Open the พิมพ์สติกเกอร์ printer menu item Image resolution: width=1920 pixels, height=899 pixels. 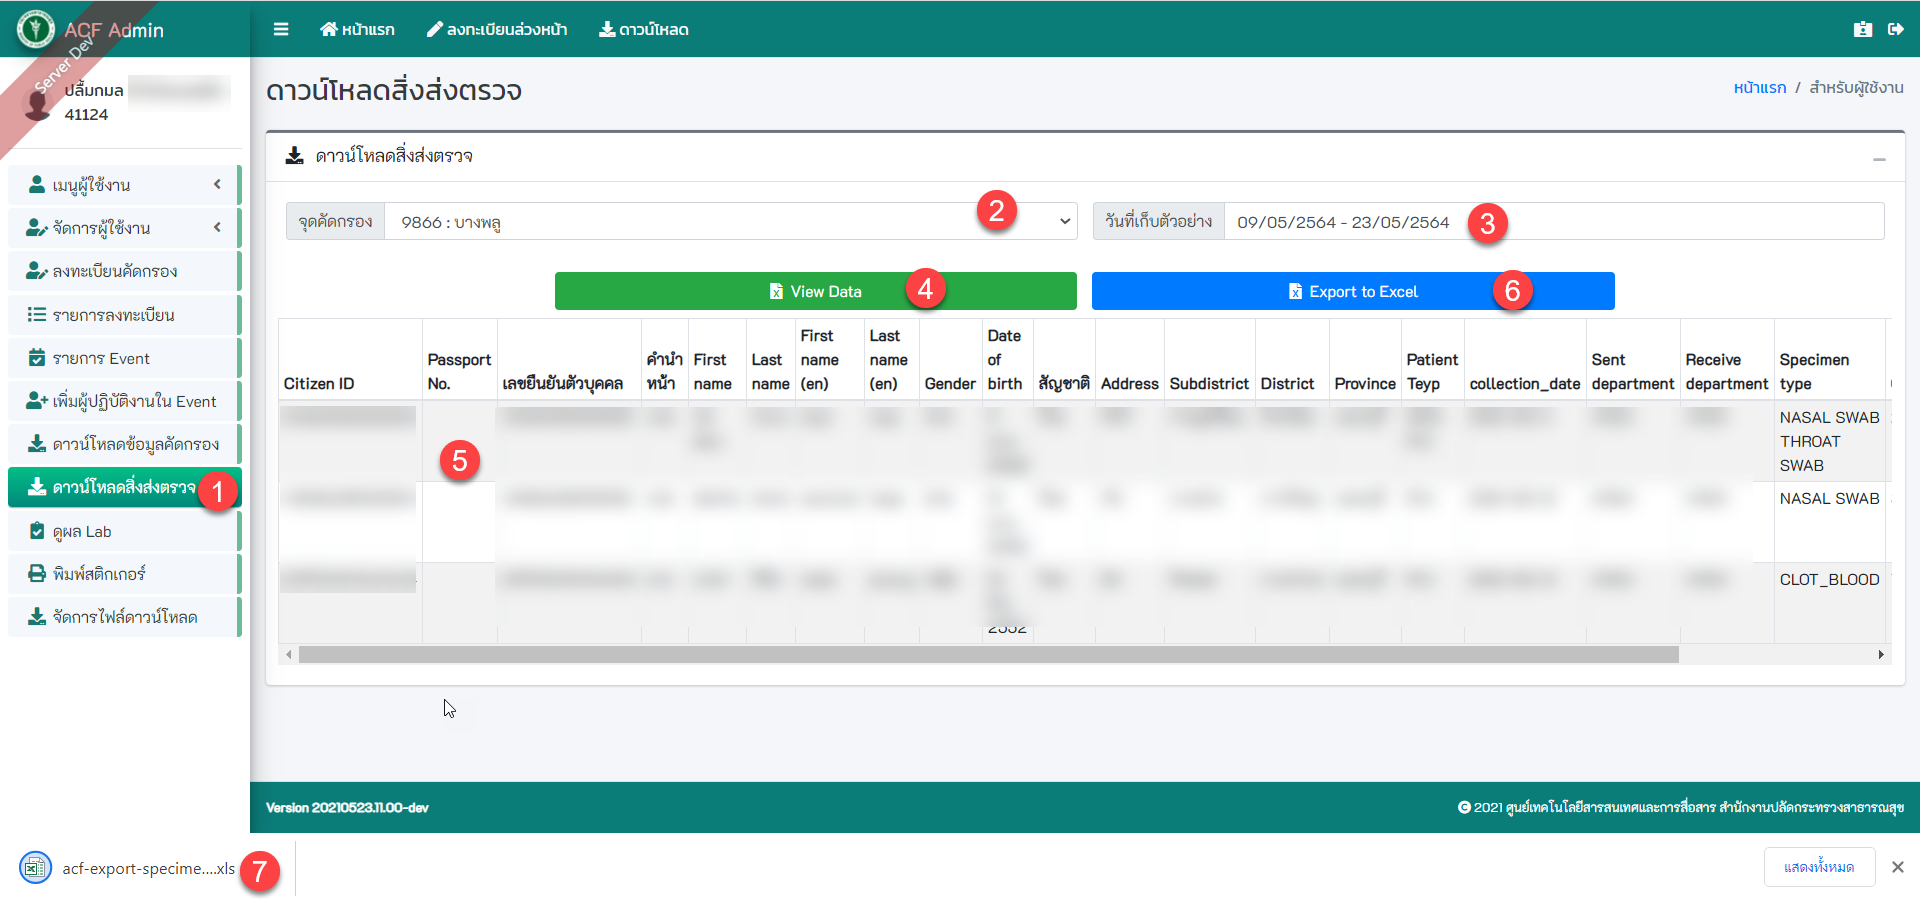tap(98, 574)
